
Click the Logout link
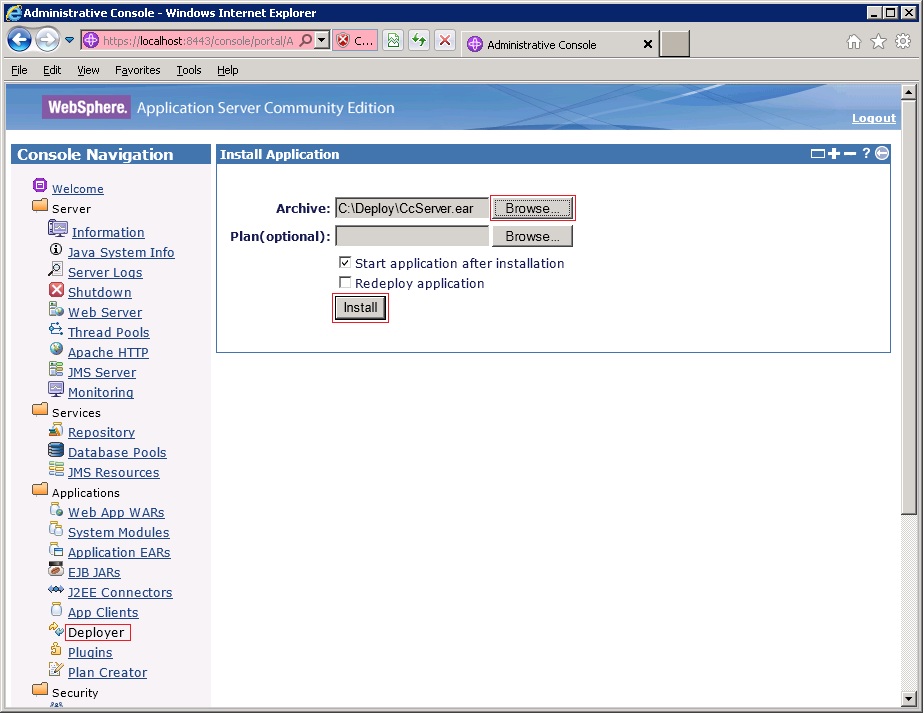coord(874,118)
